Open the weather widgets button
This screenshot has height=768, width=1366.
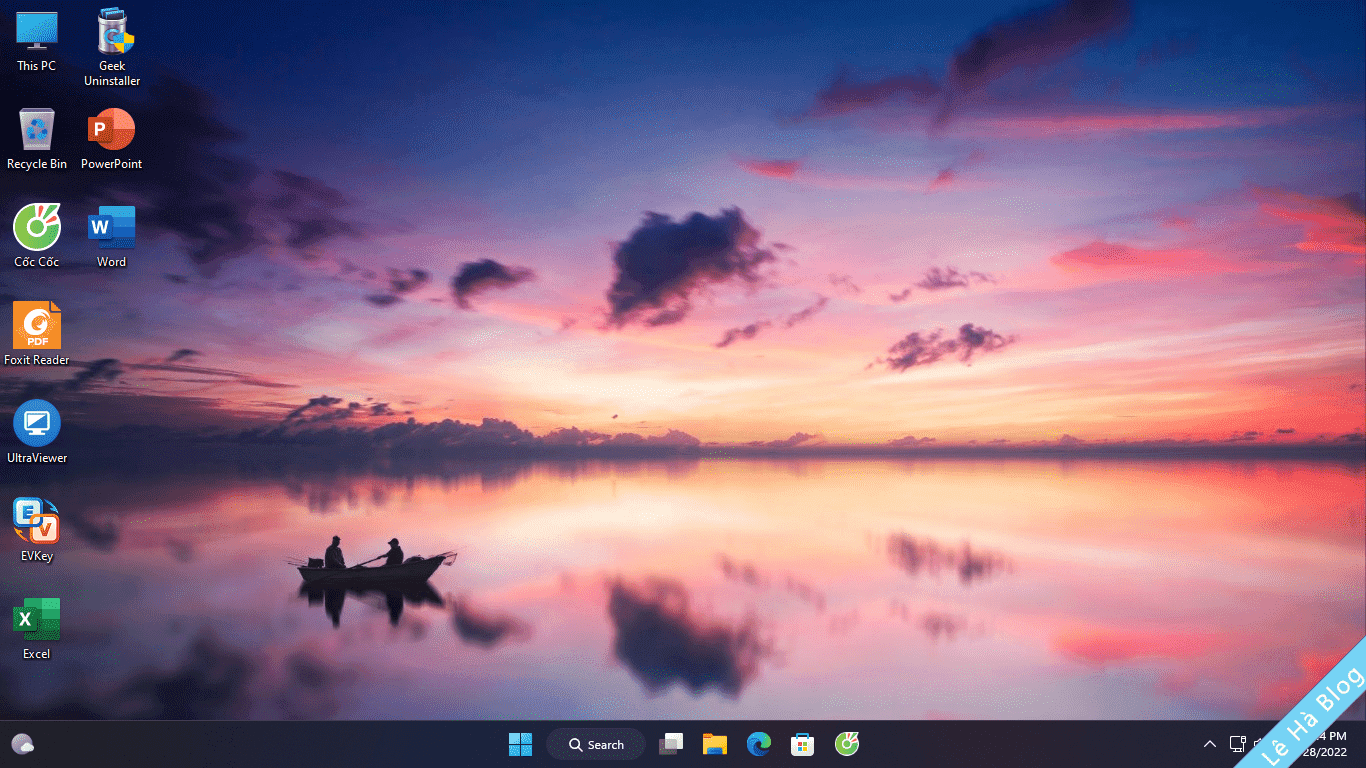[x=23, y=744]
